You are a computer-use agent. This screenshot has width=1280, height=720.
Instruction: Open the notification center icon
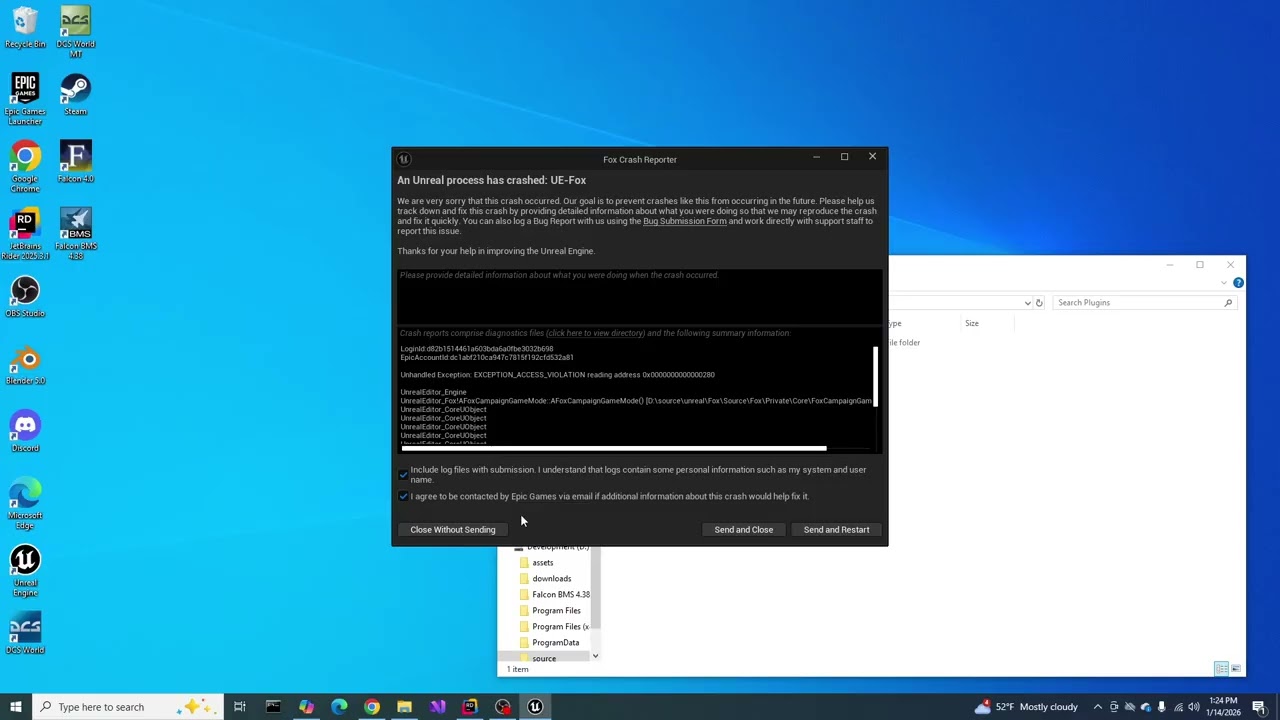pos(1259,707)
